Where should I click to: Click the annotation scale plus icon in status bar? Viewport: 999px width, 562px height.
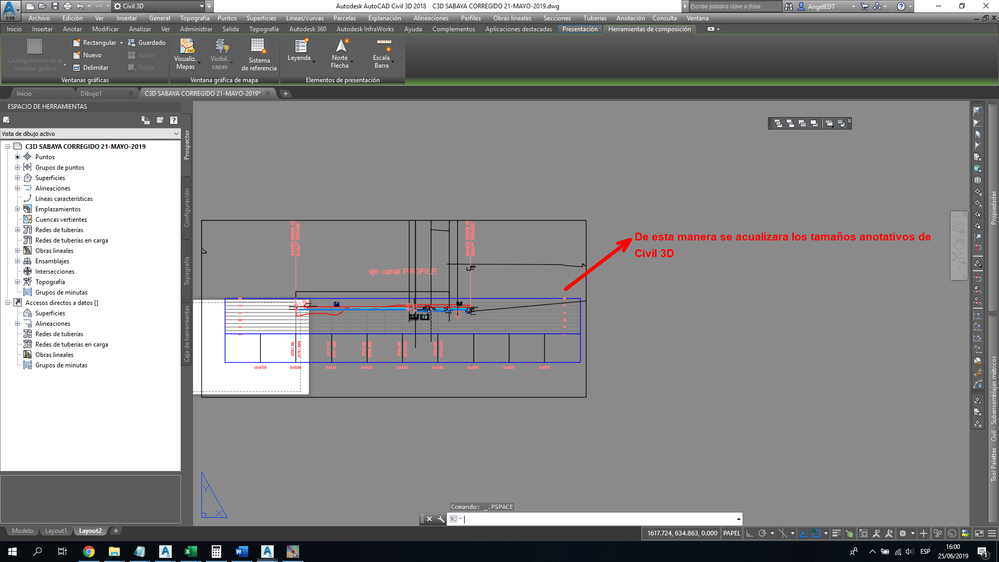pyautogui.click(x=923, y=533)
